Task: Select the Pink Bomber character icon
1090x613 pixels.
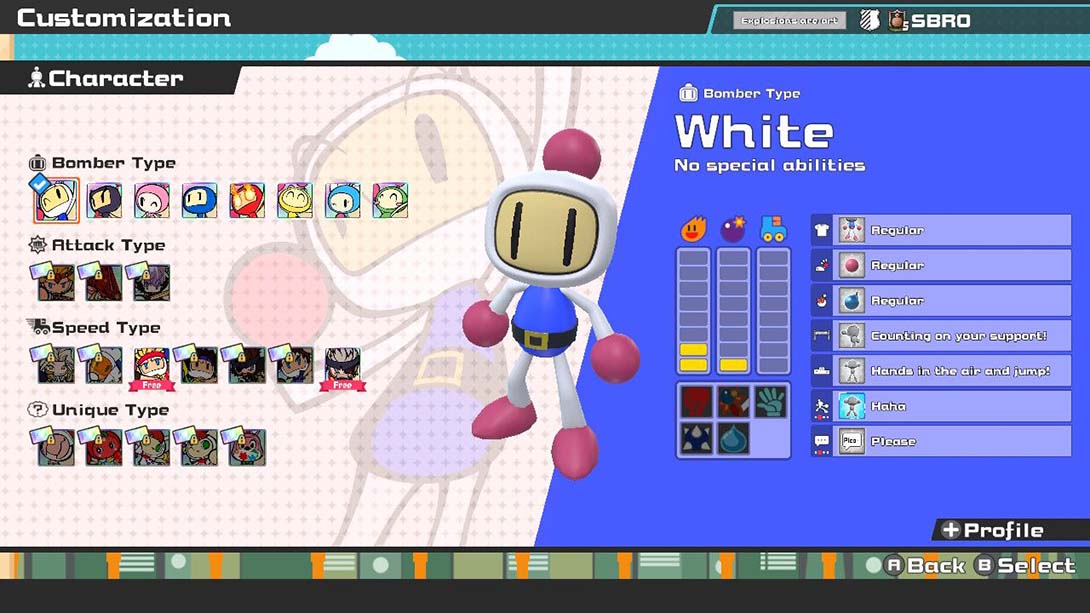Action: (152, 200)
